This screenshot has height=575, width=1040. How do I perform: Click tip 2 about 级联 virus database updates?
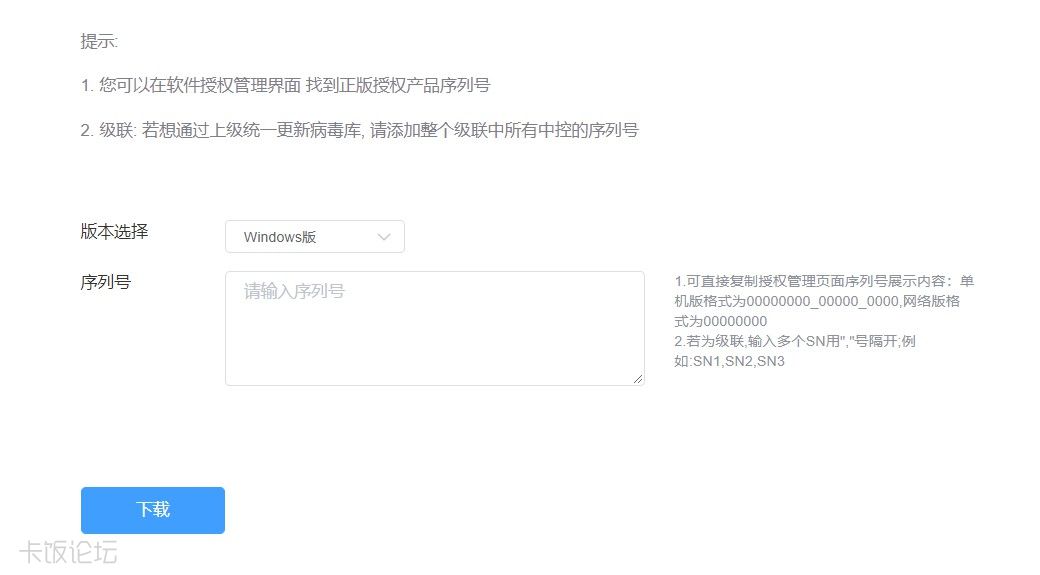(x=359, y=130)
